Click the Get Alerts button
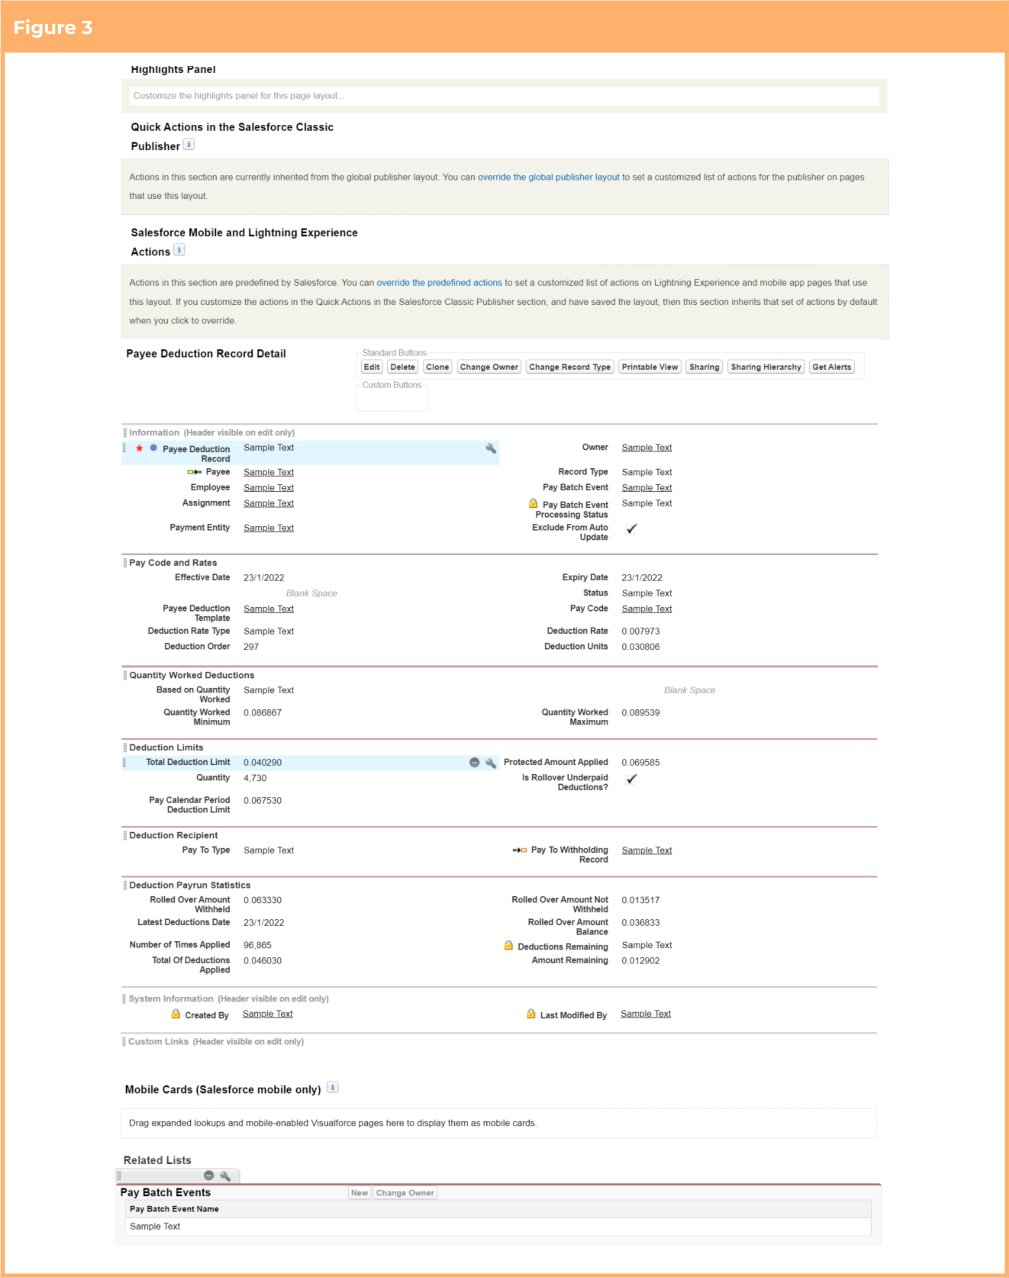The height and width of the screenshot is (1278, 1009). [832, 367]
